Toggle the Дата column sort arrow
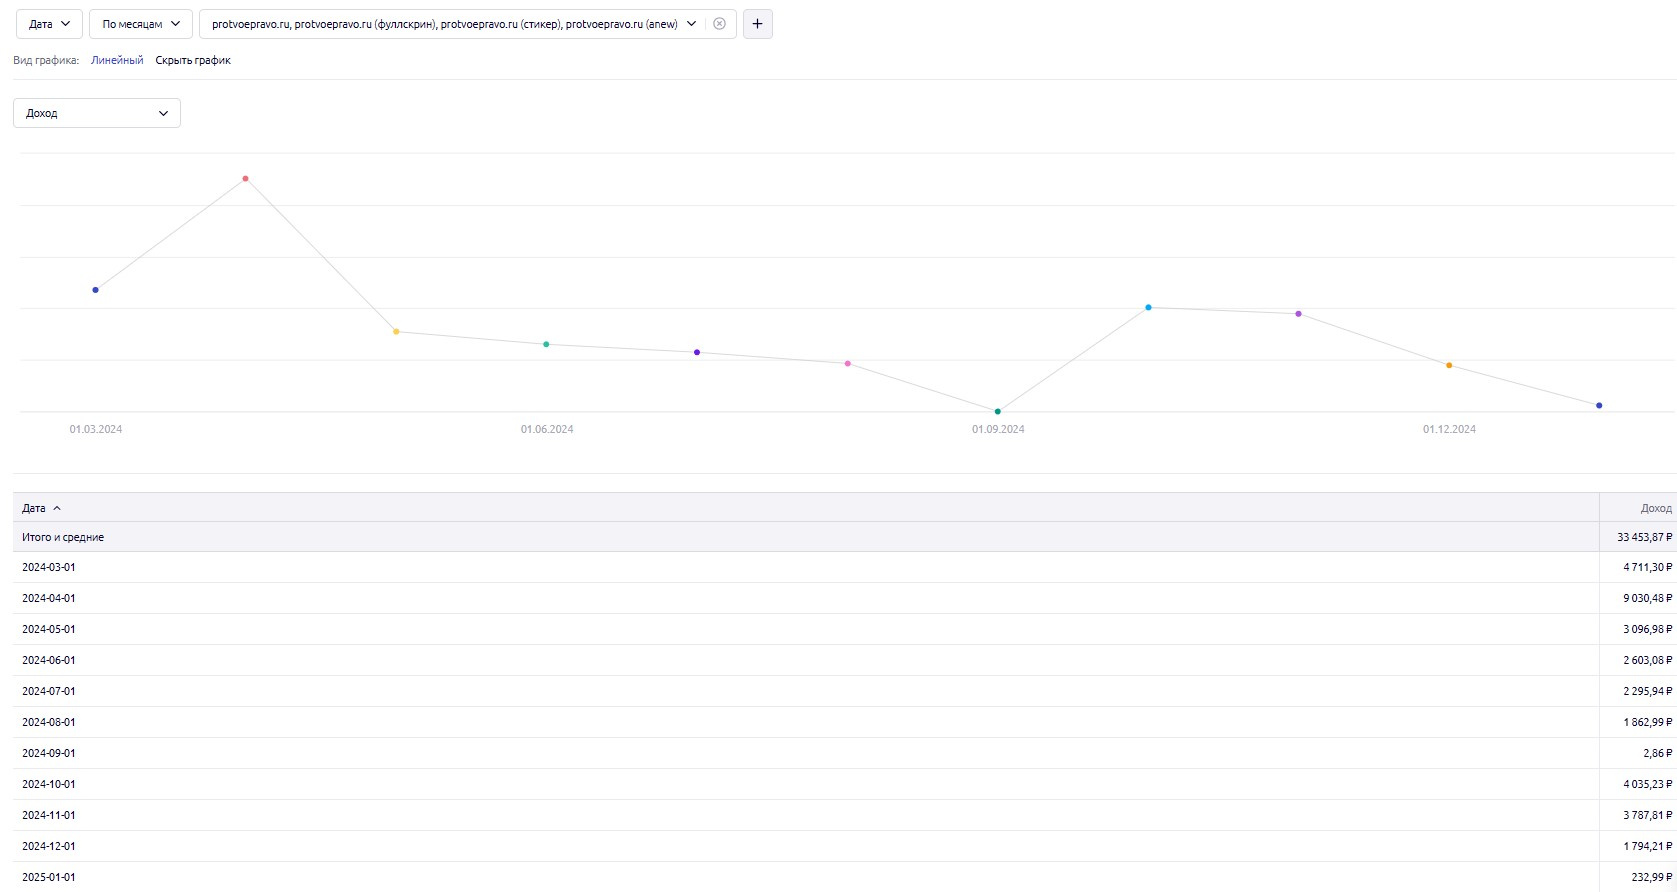This screenshot has height=892, width=1677. tap(57, 508)
